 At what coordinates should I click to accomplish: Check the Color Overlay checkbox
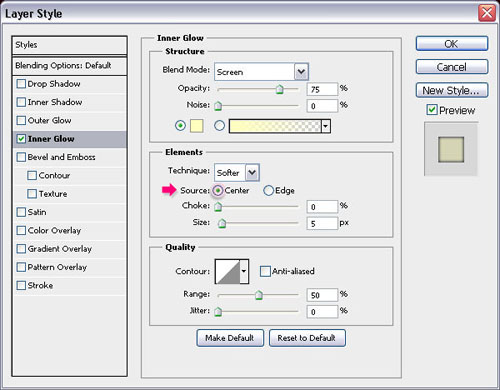(x=21, y=230)
